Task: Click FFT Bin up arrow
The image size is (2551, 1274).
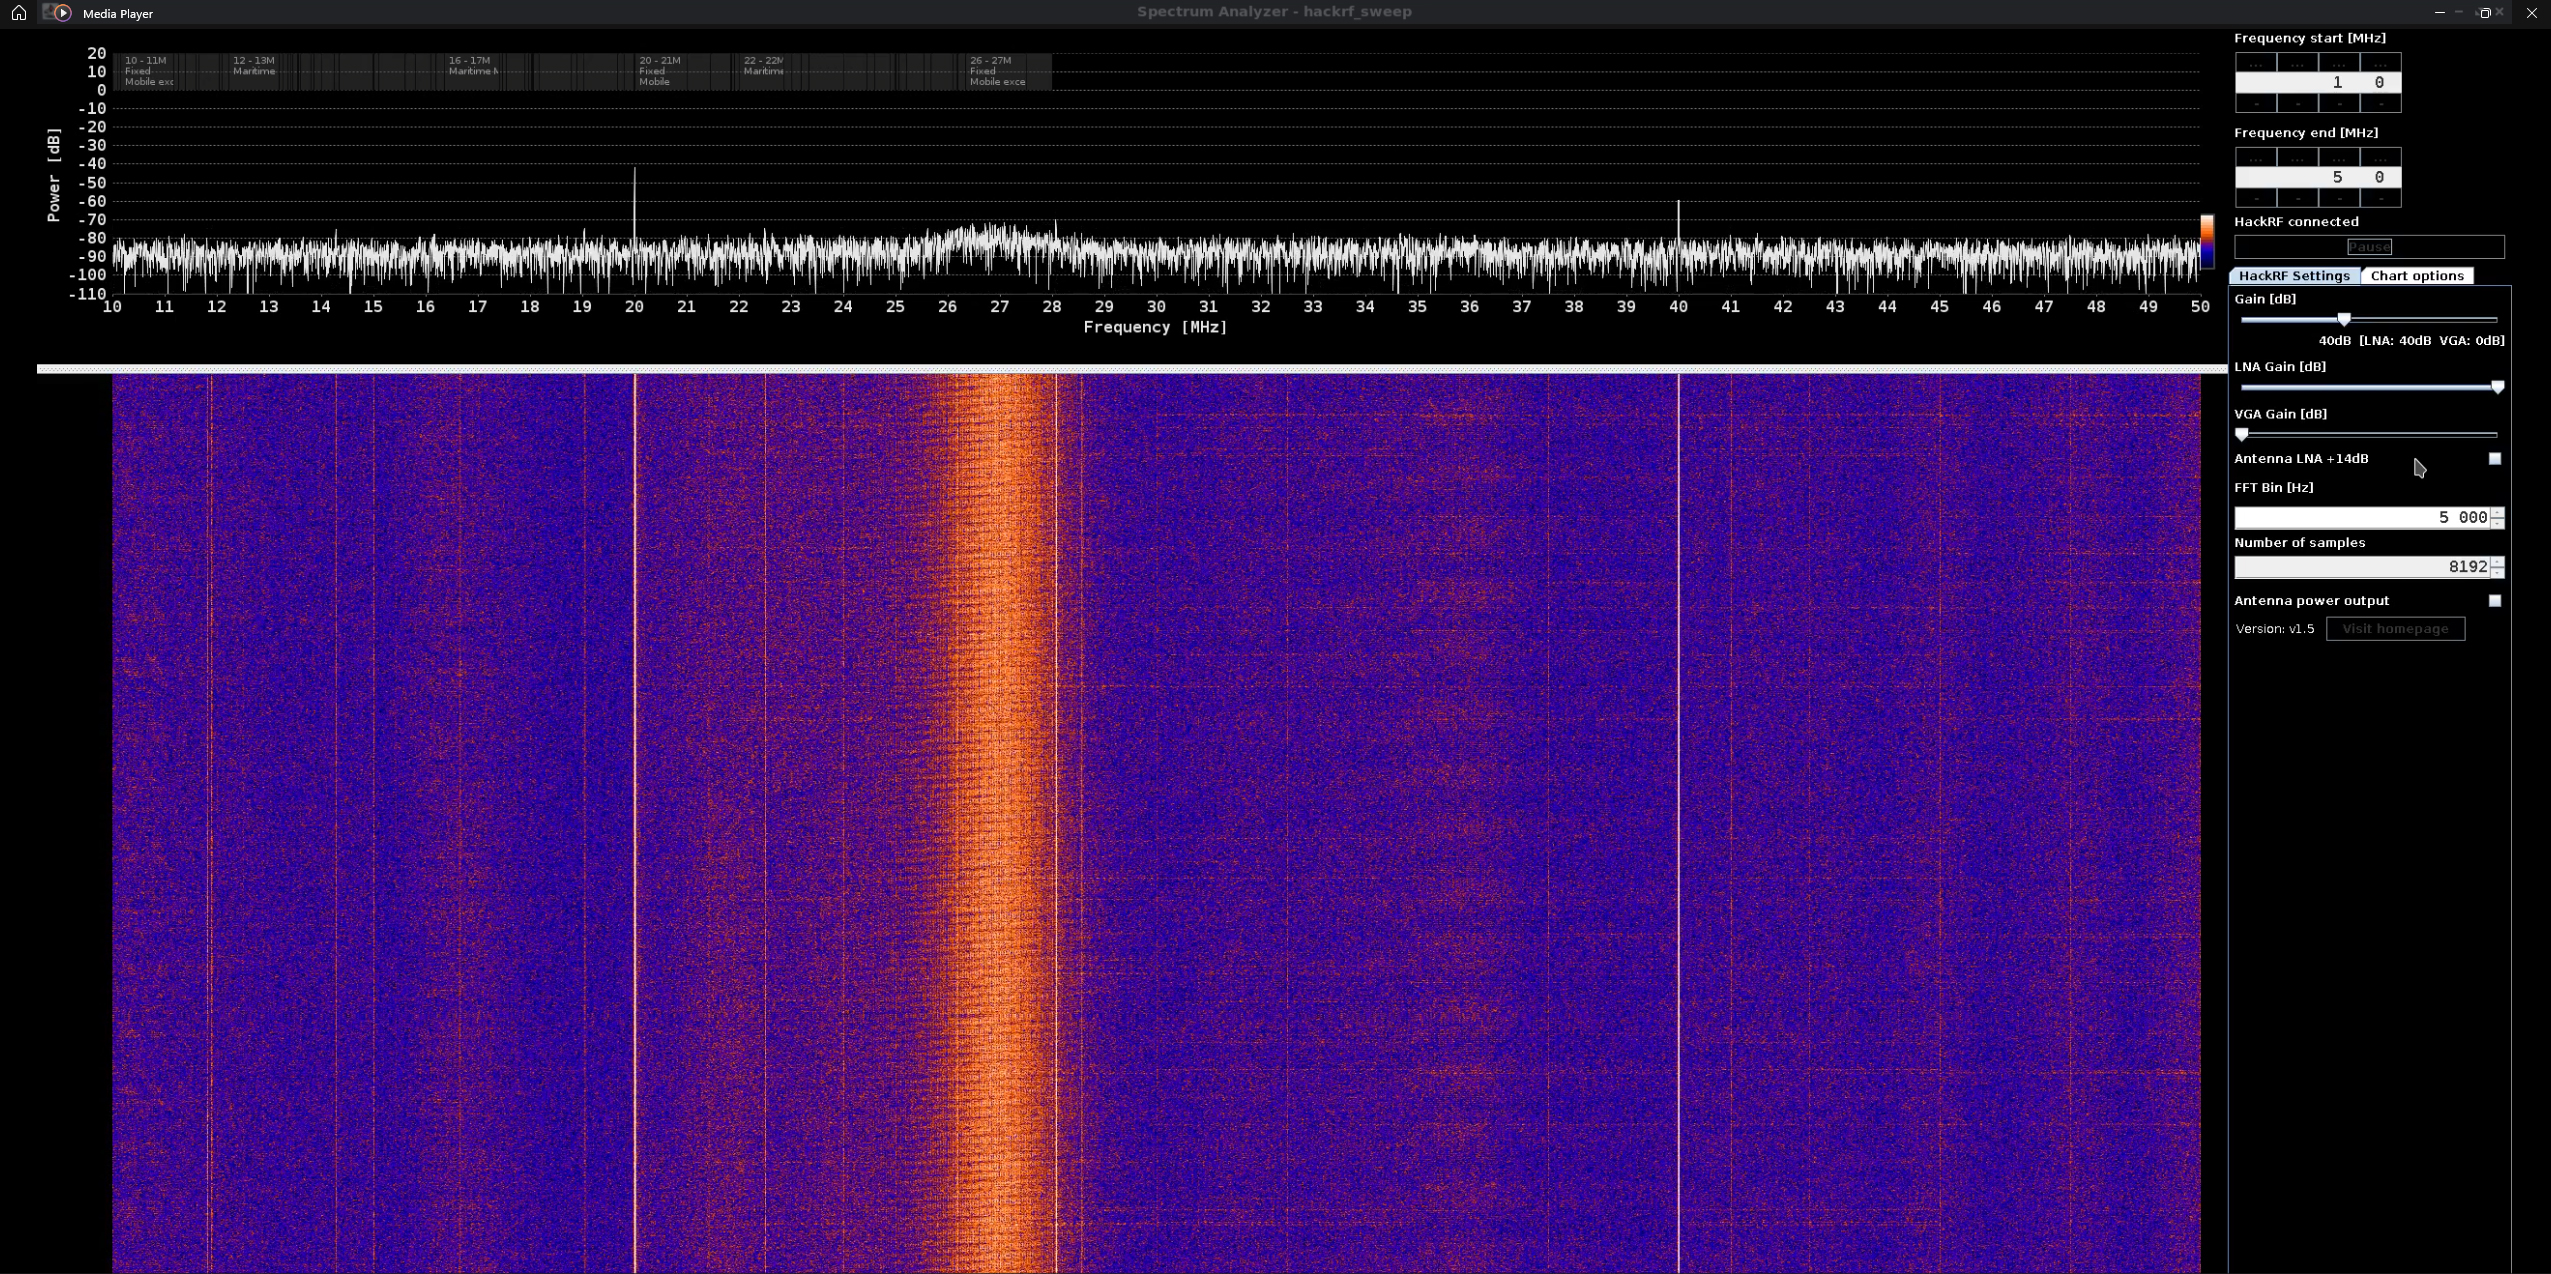Action: [2497, 512]
